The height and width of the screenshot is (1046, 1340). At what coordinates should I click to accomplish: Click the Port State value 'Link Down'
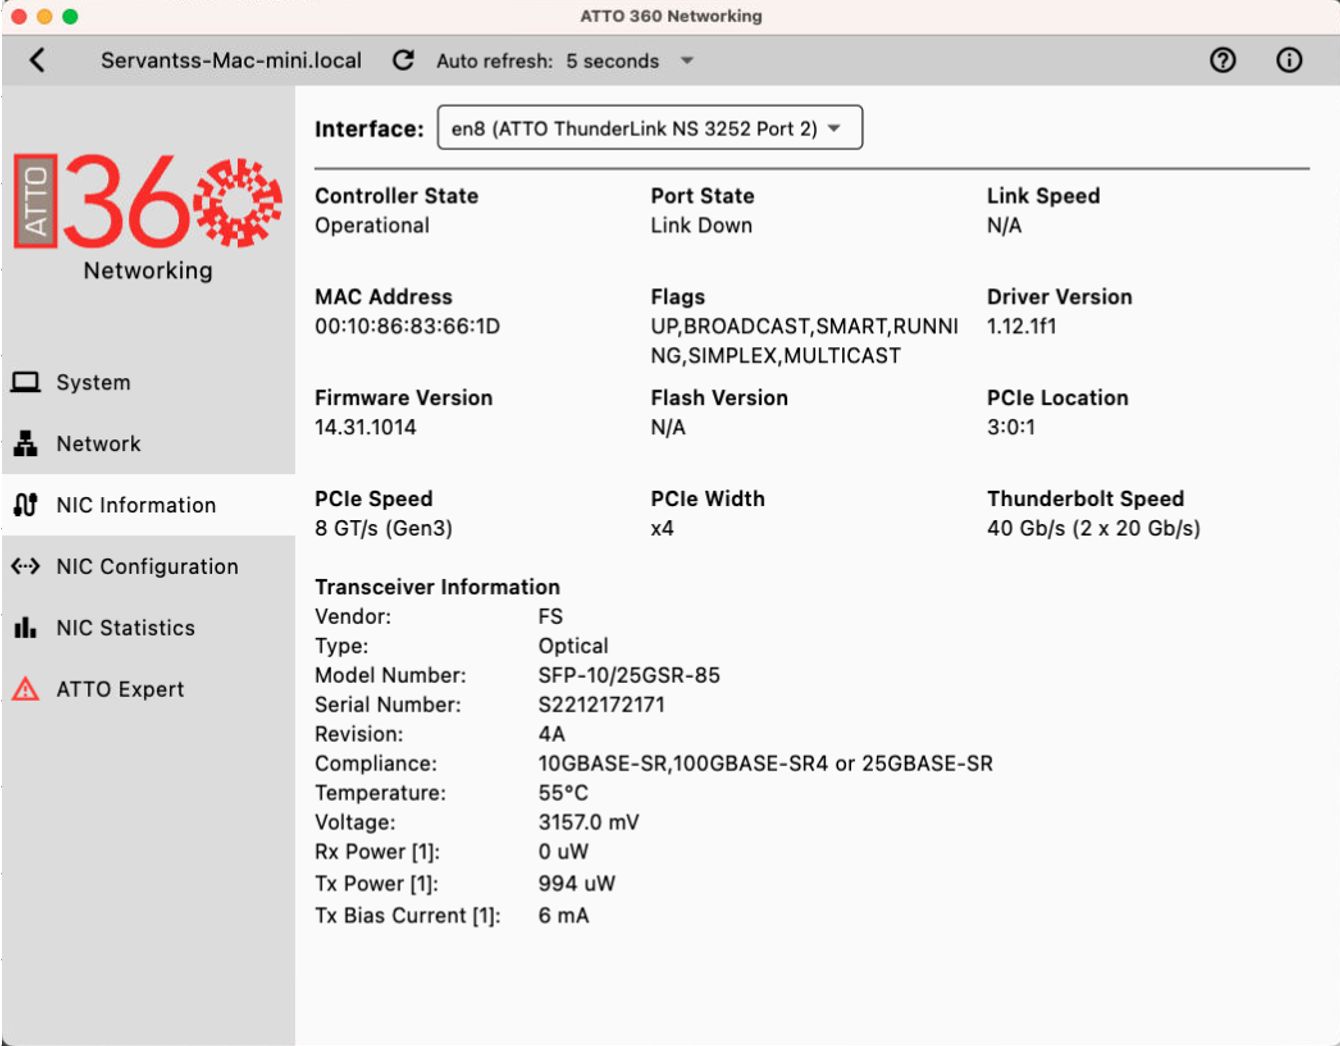point(701,226)
